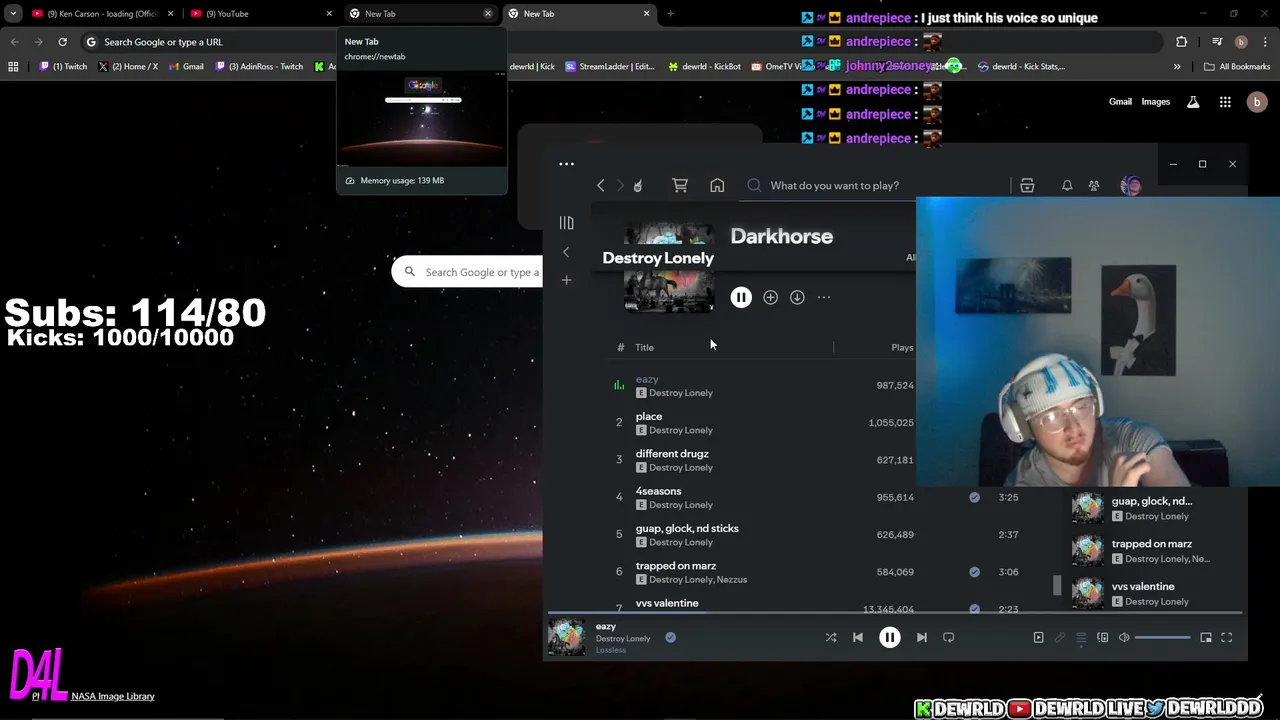Open more options beside album download icon
The width and height of the screenshot is (1280, 720).
(x=824, y=297)
